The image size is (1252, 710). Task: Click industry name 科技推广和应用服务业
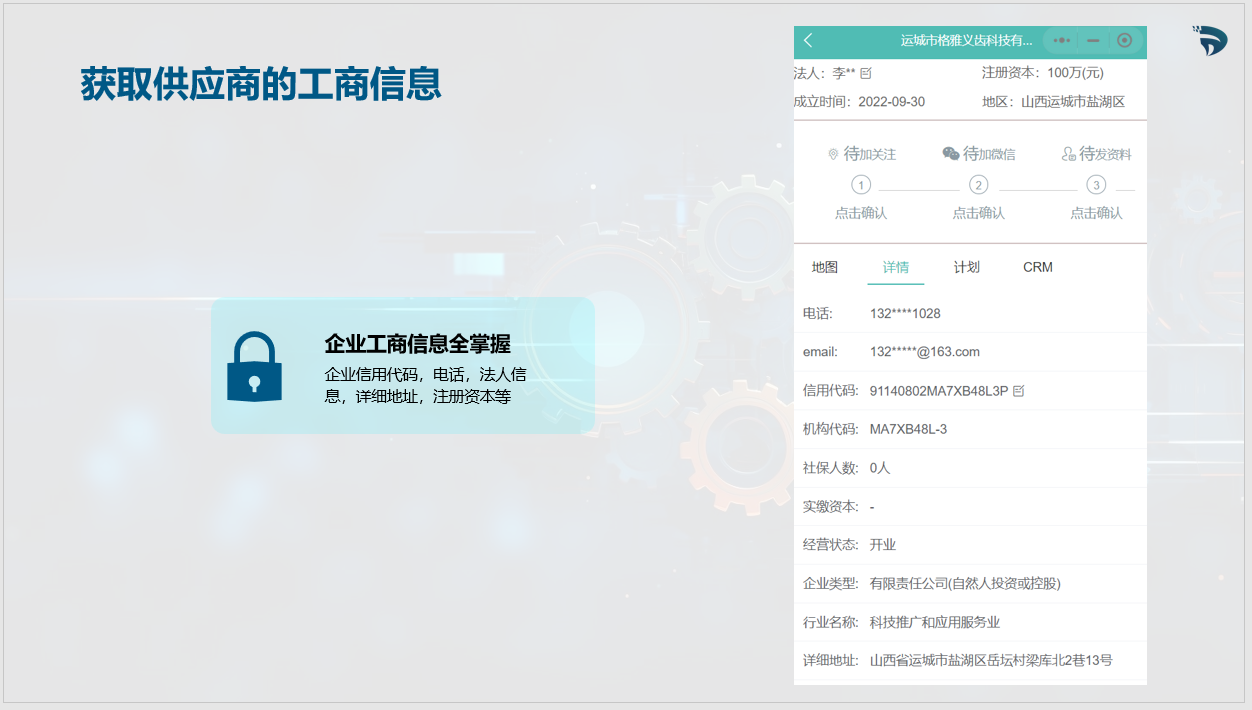[935, 622]
